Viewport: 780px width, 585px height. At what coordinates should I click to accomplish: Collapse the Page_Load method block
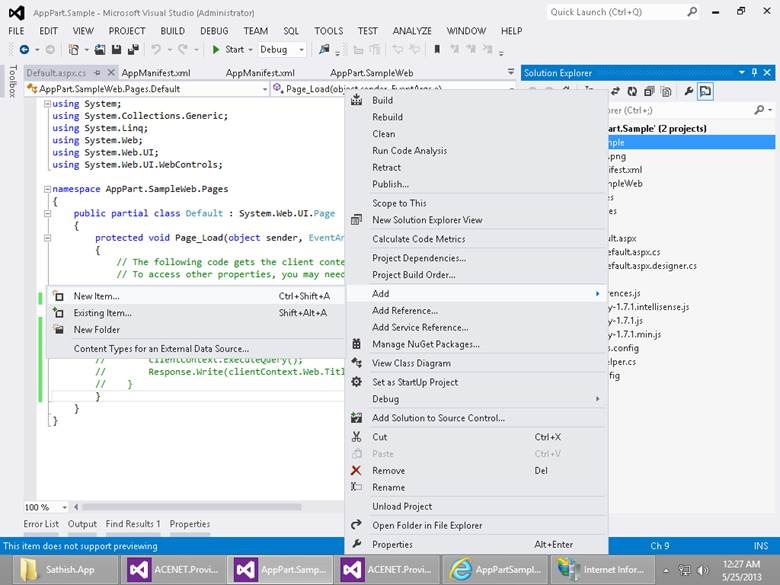(x=47, y=238)
